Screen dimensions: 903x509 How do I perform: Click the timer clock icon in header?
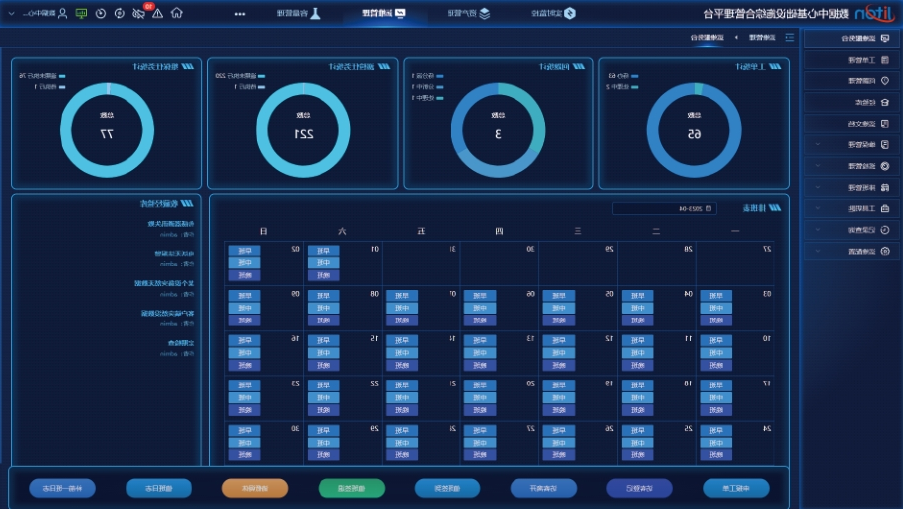[x=100, y=14]
